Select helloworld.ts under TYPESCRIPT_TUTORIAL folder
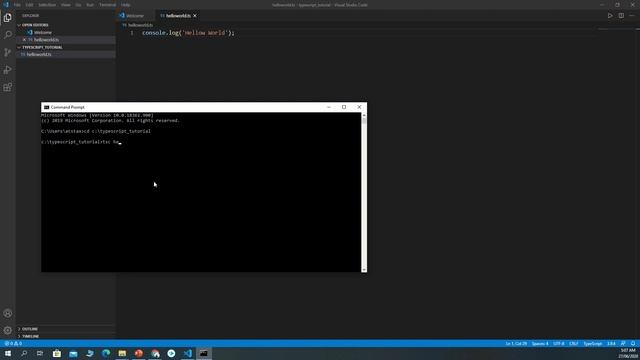Screen dimensions: 640x360 point(39,54)
